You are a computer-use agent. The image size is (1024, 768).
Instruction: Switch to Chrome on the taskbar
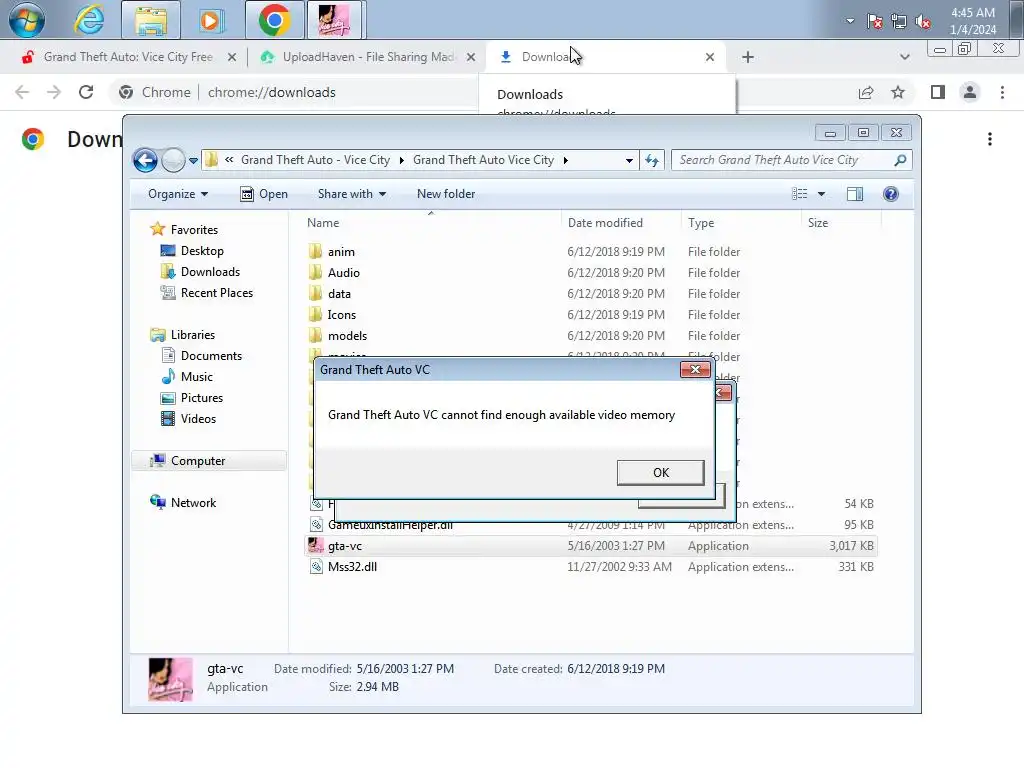[x=274, y=20]
